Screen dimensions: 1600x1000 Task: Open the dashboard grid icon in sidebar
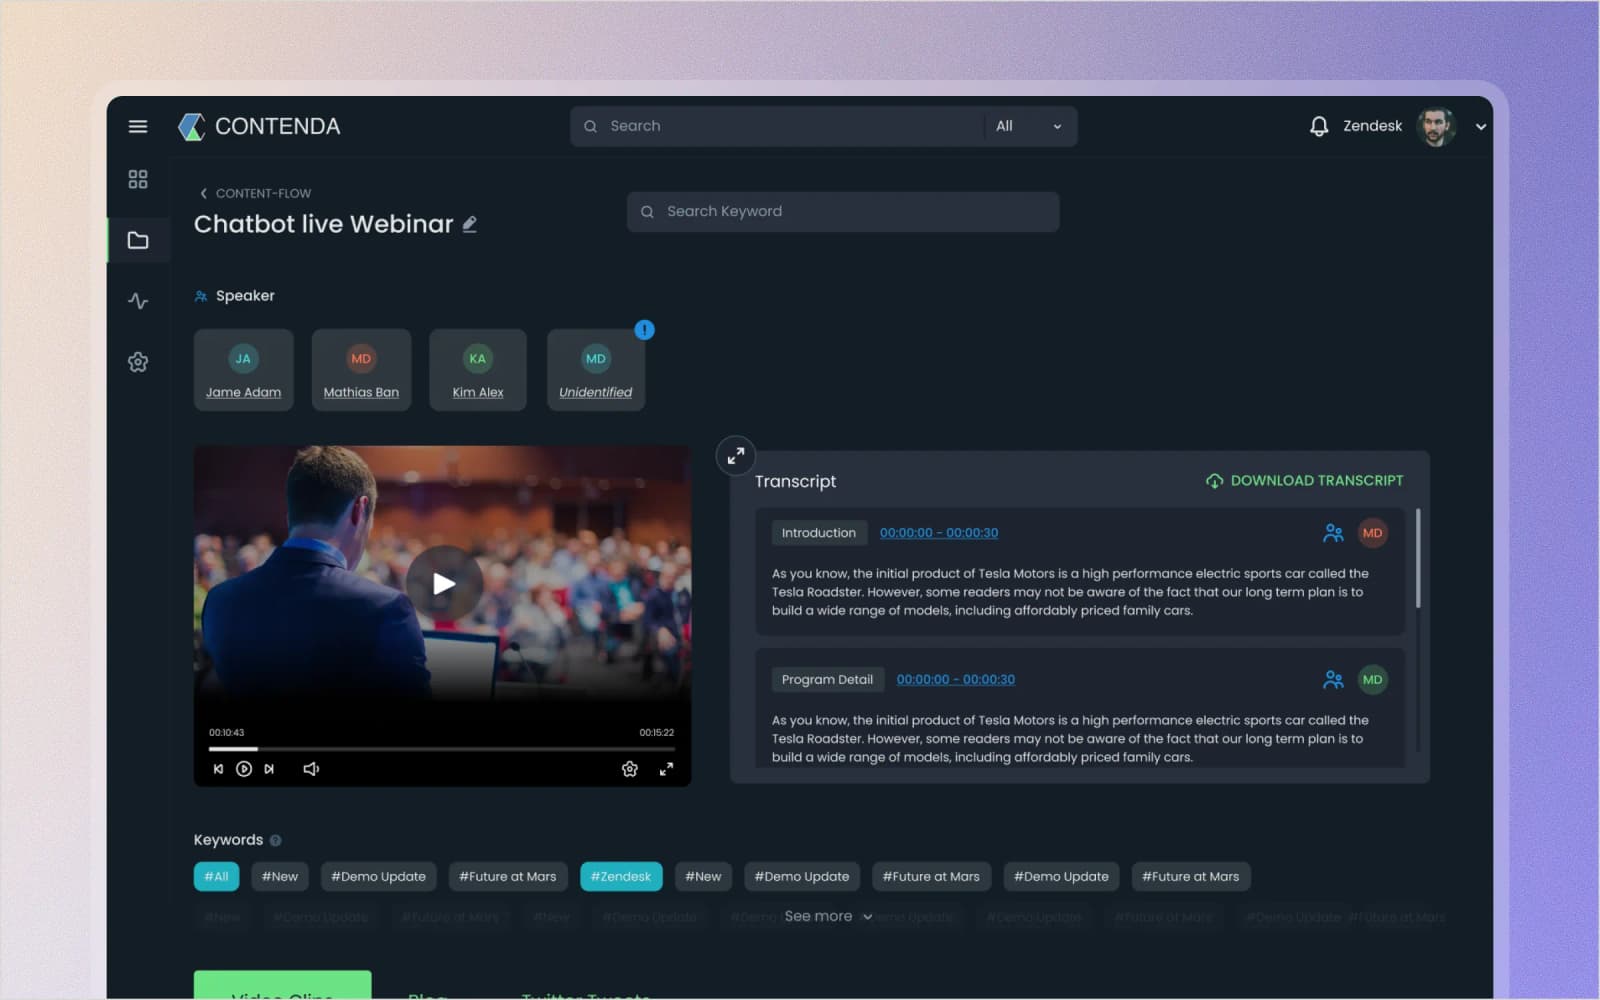click(138, 179)
